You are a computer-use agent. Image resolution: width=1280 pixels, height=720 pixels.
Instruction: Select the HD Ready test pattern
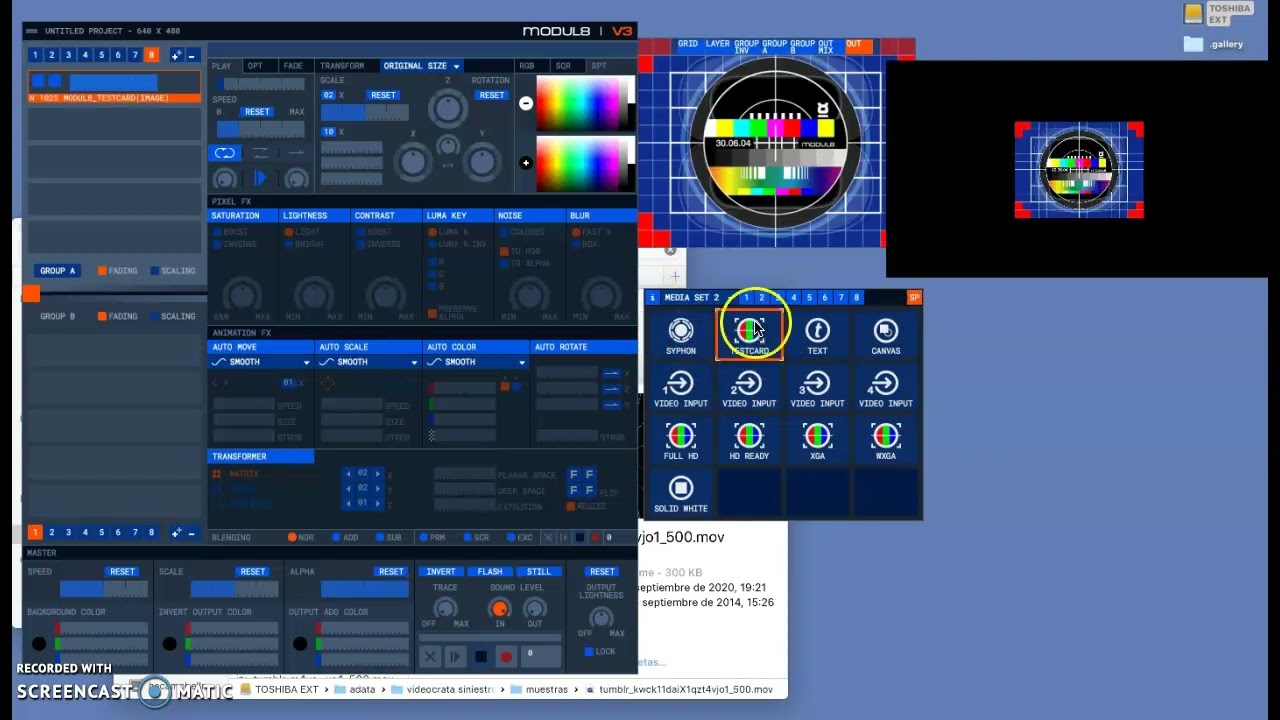click(749, 441)
